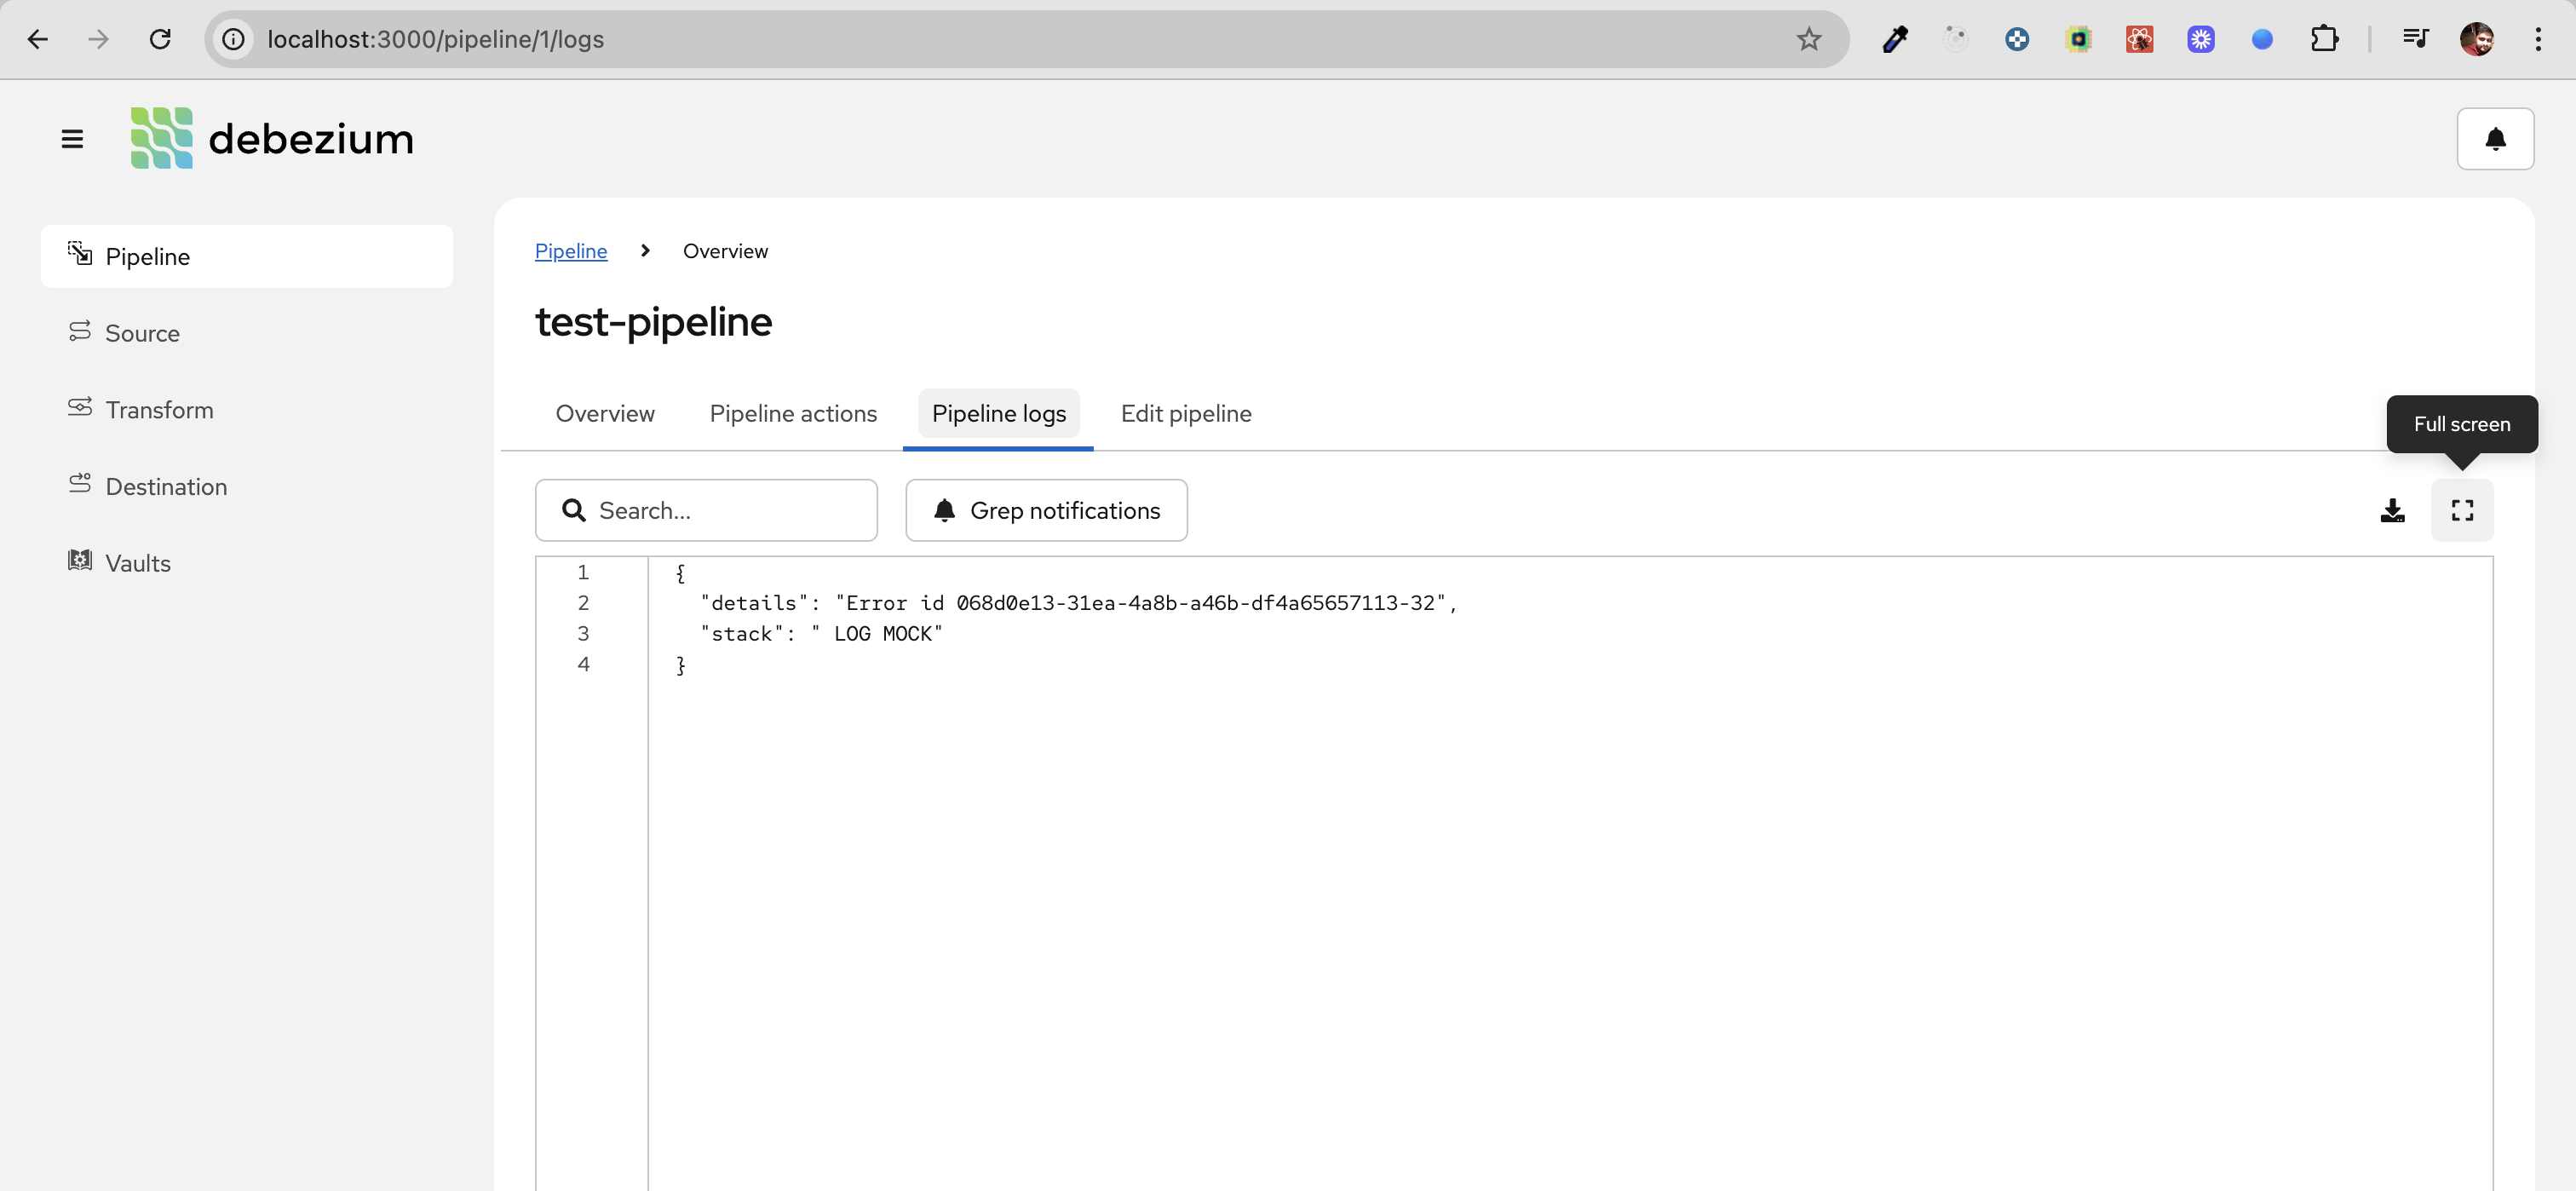Toggle the hamburger sidebar menu
This screenshot has width=2576, height=1191.
(72, 139)
